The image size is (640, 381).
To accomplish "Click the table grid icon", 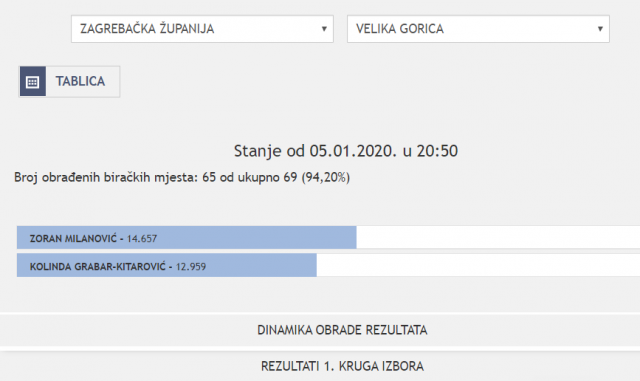I will tap(33, 82).
